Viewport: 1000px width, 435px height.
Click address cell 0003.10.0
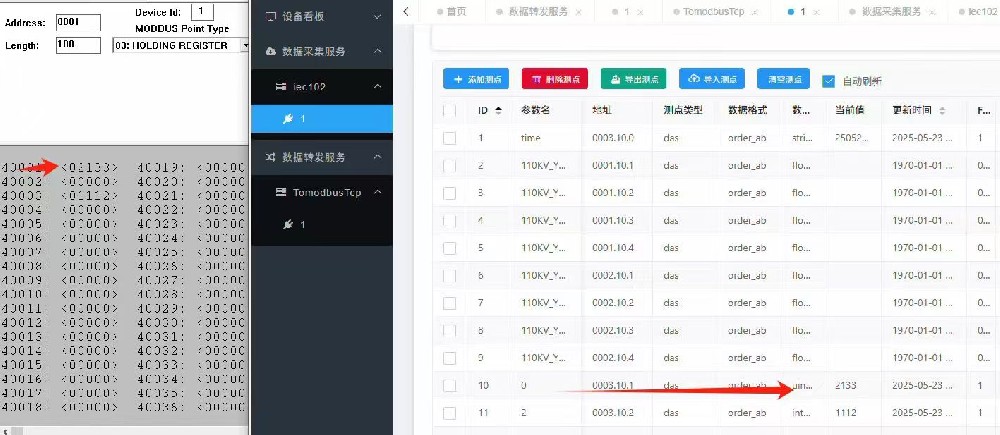click(613, 138)
